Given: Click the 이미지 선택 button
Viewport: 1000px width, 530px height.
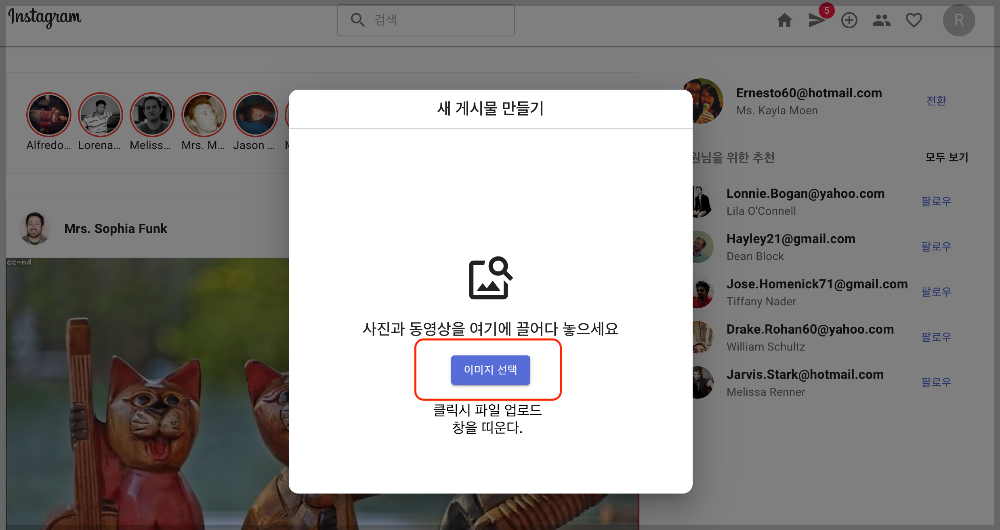Looking at the screenshot, I should pyautogui.click(x=490, y=370).
